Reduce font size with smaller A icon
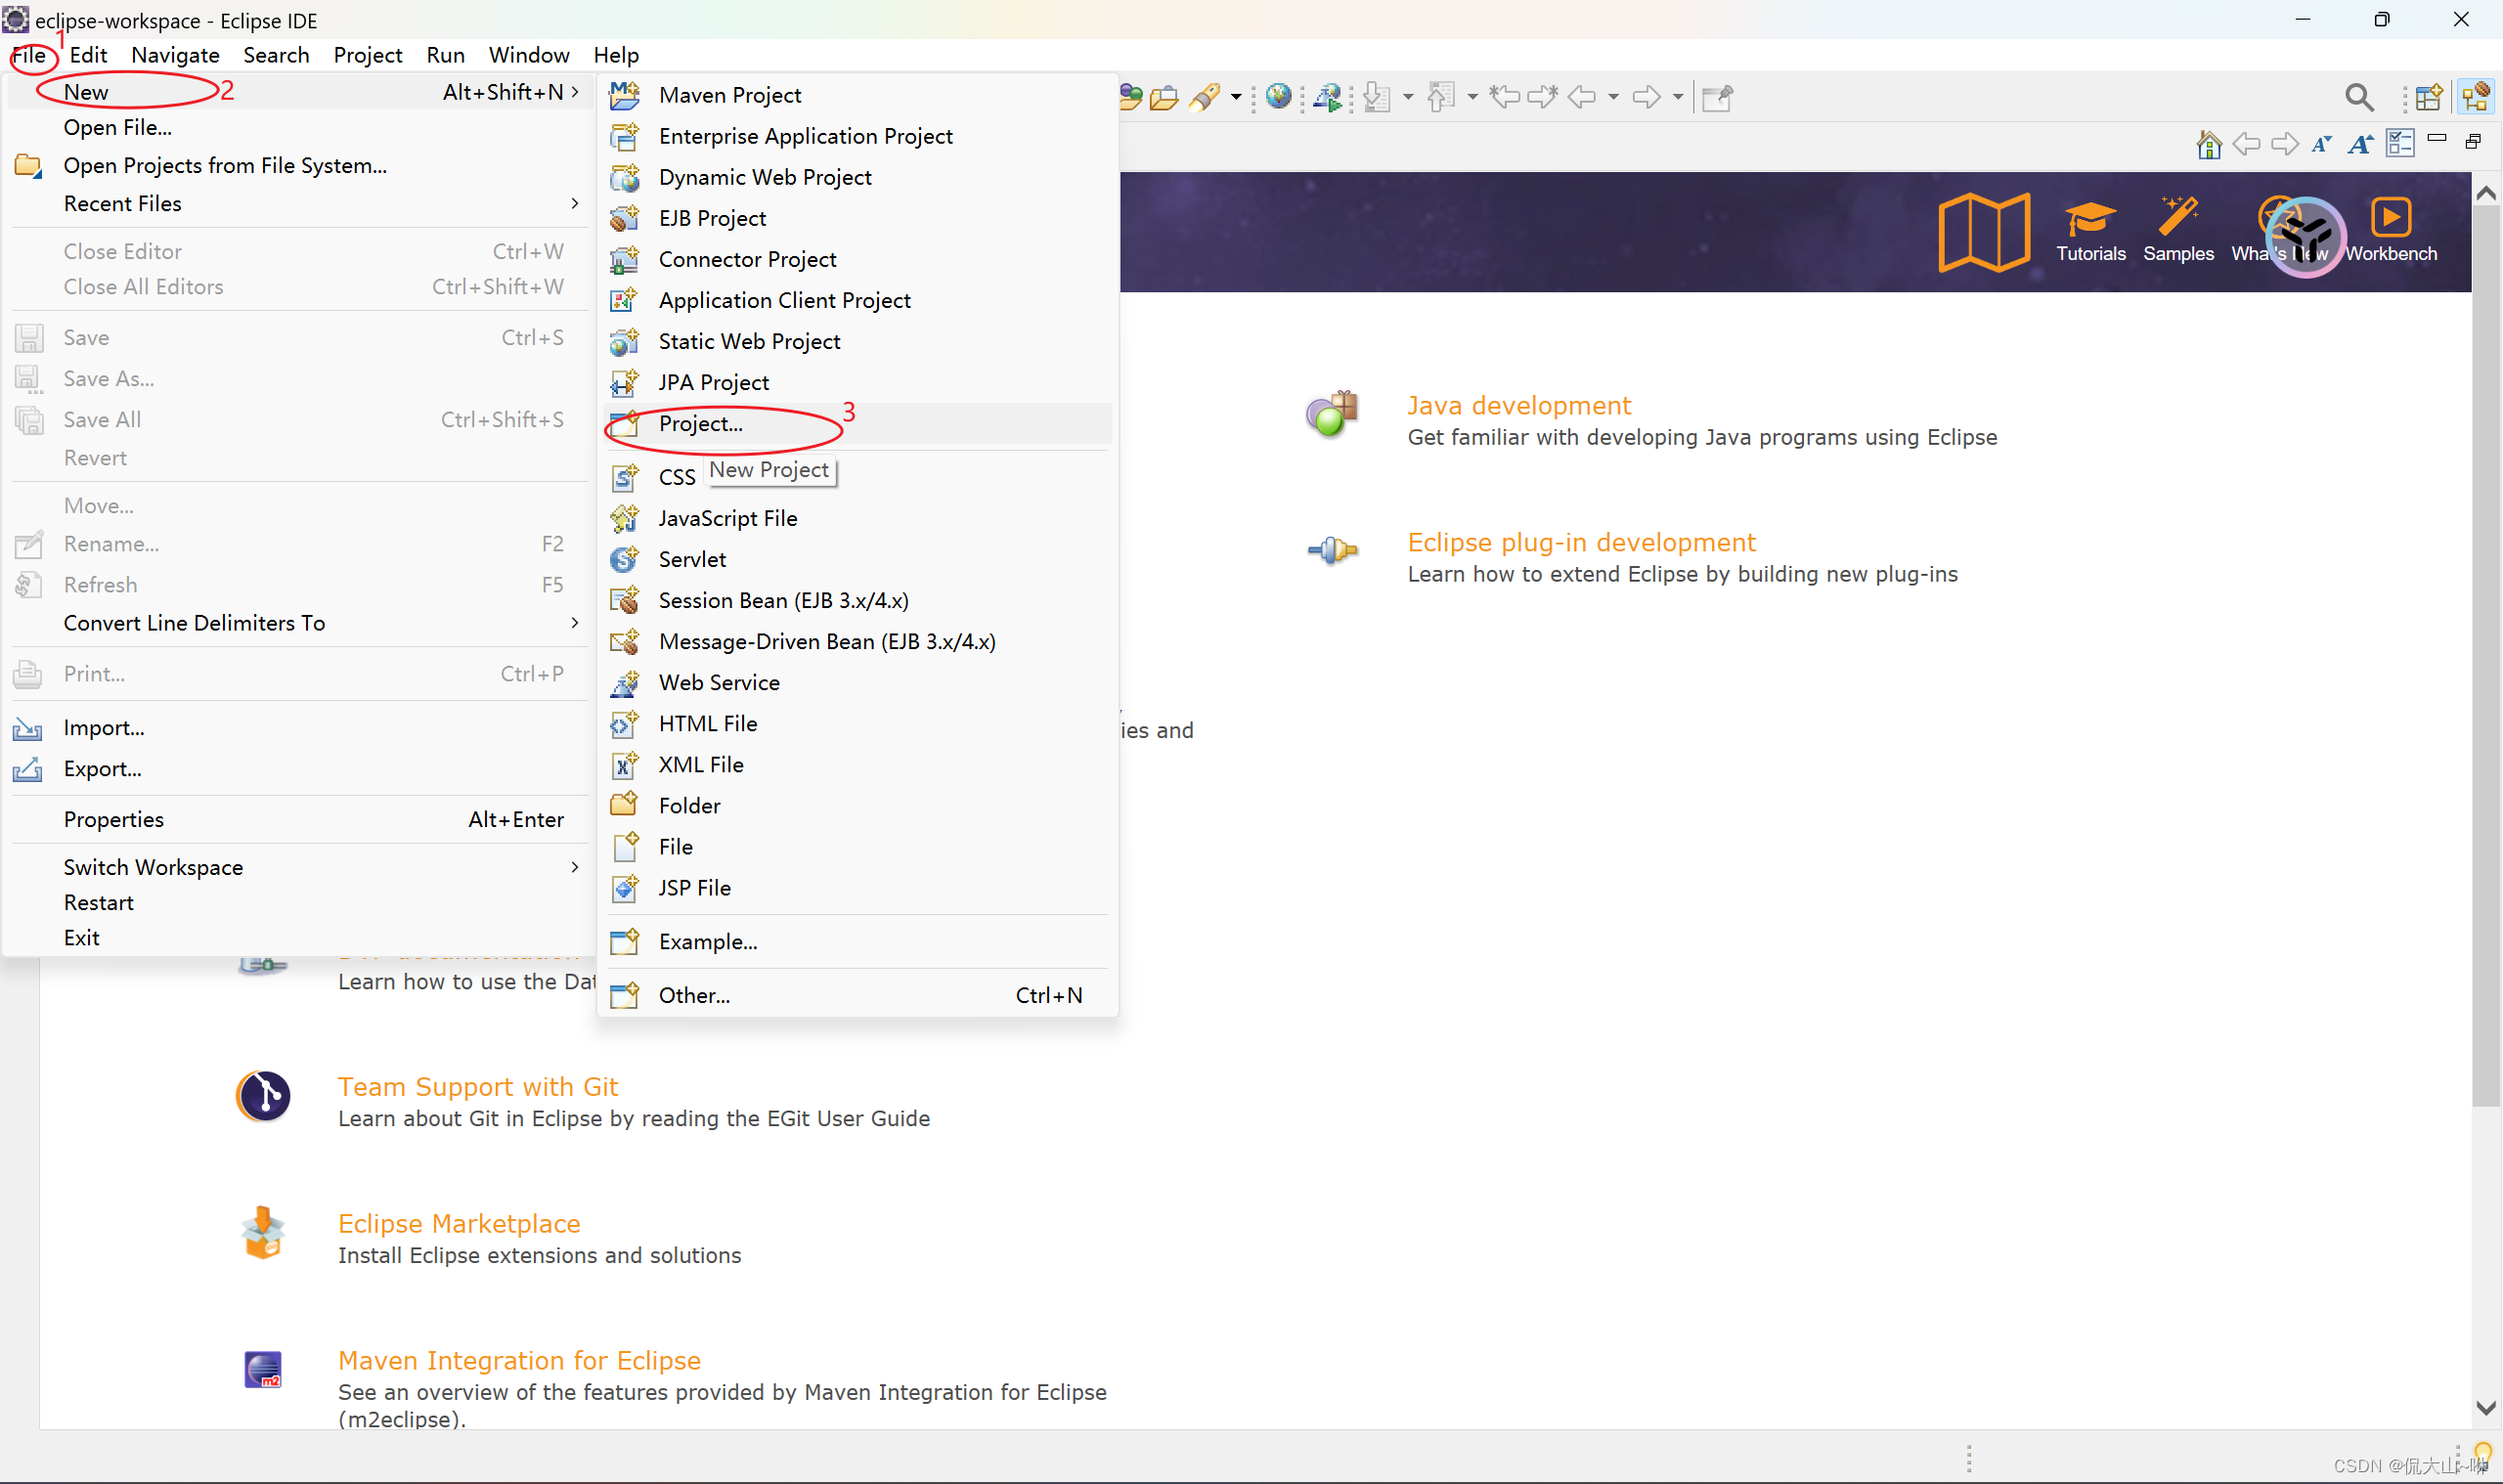The height and width of the screenshot is (1484, 2503). (x=2321, y=145)
